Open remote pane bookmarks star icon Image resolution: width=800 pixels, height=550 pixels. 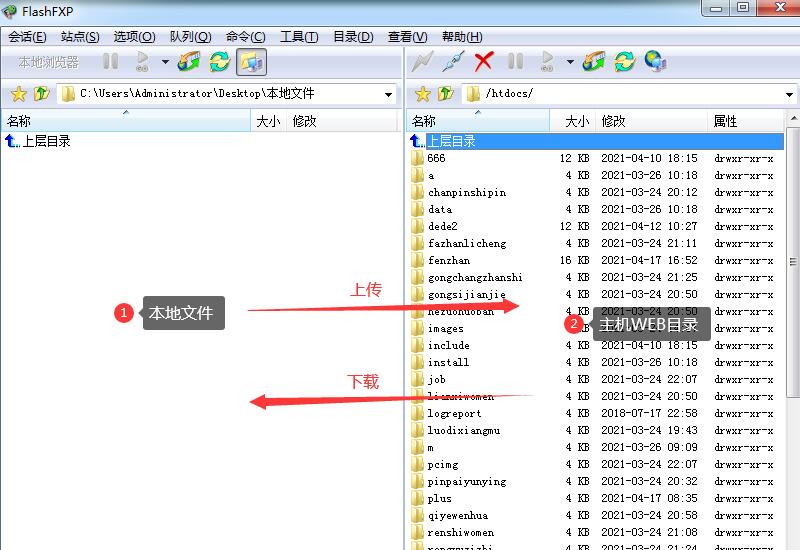click(422, 94)
